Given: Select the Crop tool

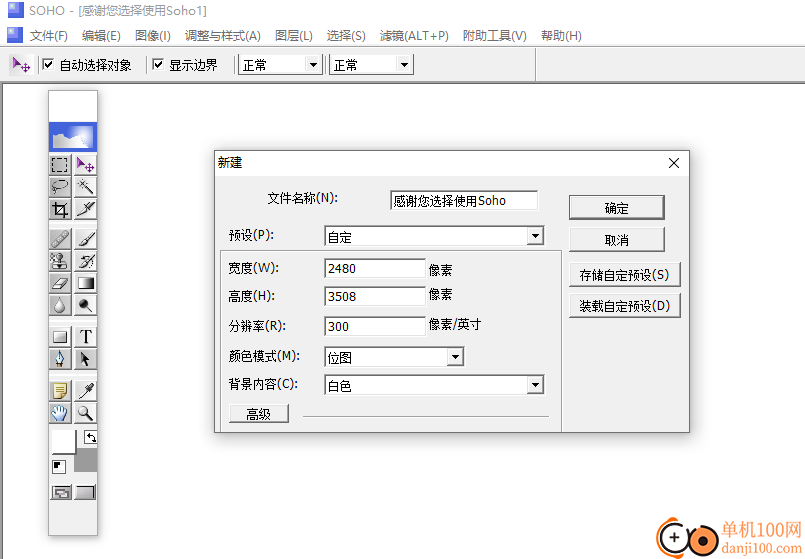Looking at the screenshot, I should (60, 209).
